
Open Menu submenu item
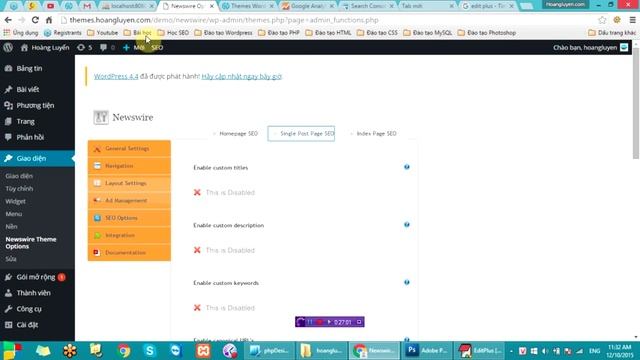[14, 214]
